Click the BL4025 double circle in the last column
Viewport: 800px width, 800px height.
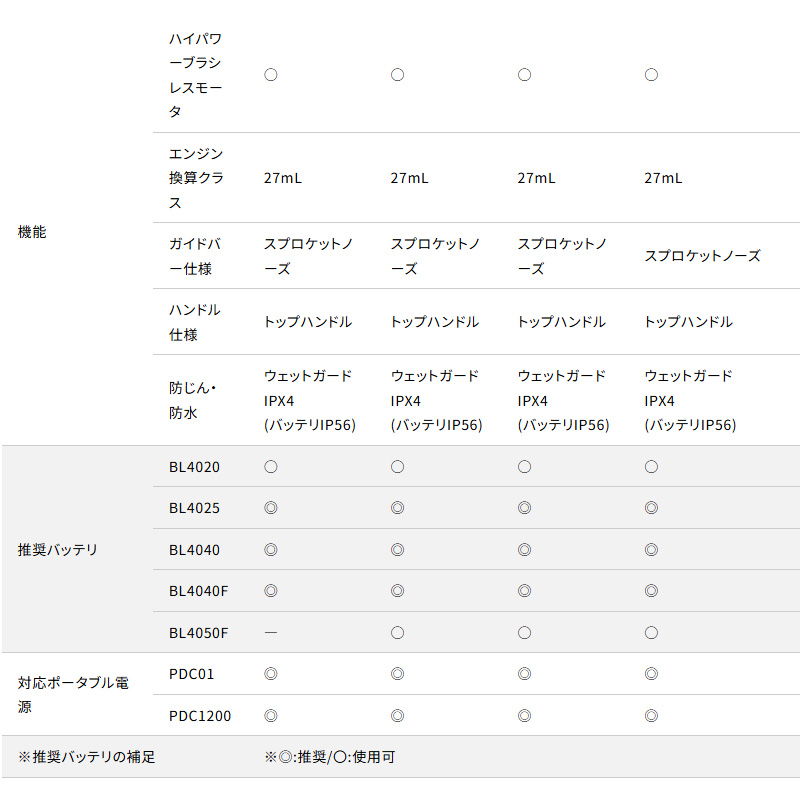(651, 508)
